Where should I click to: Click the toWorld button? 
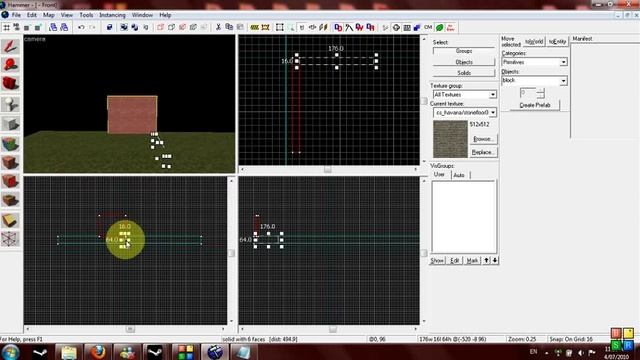point(534,42)
